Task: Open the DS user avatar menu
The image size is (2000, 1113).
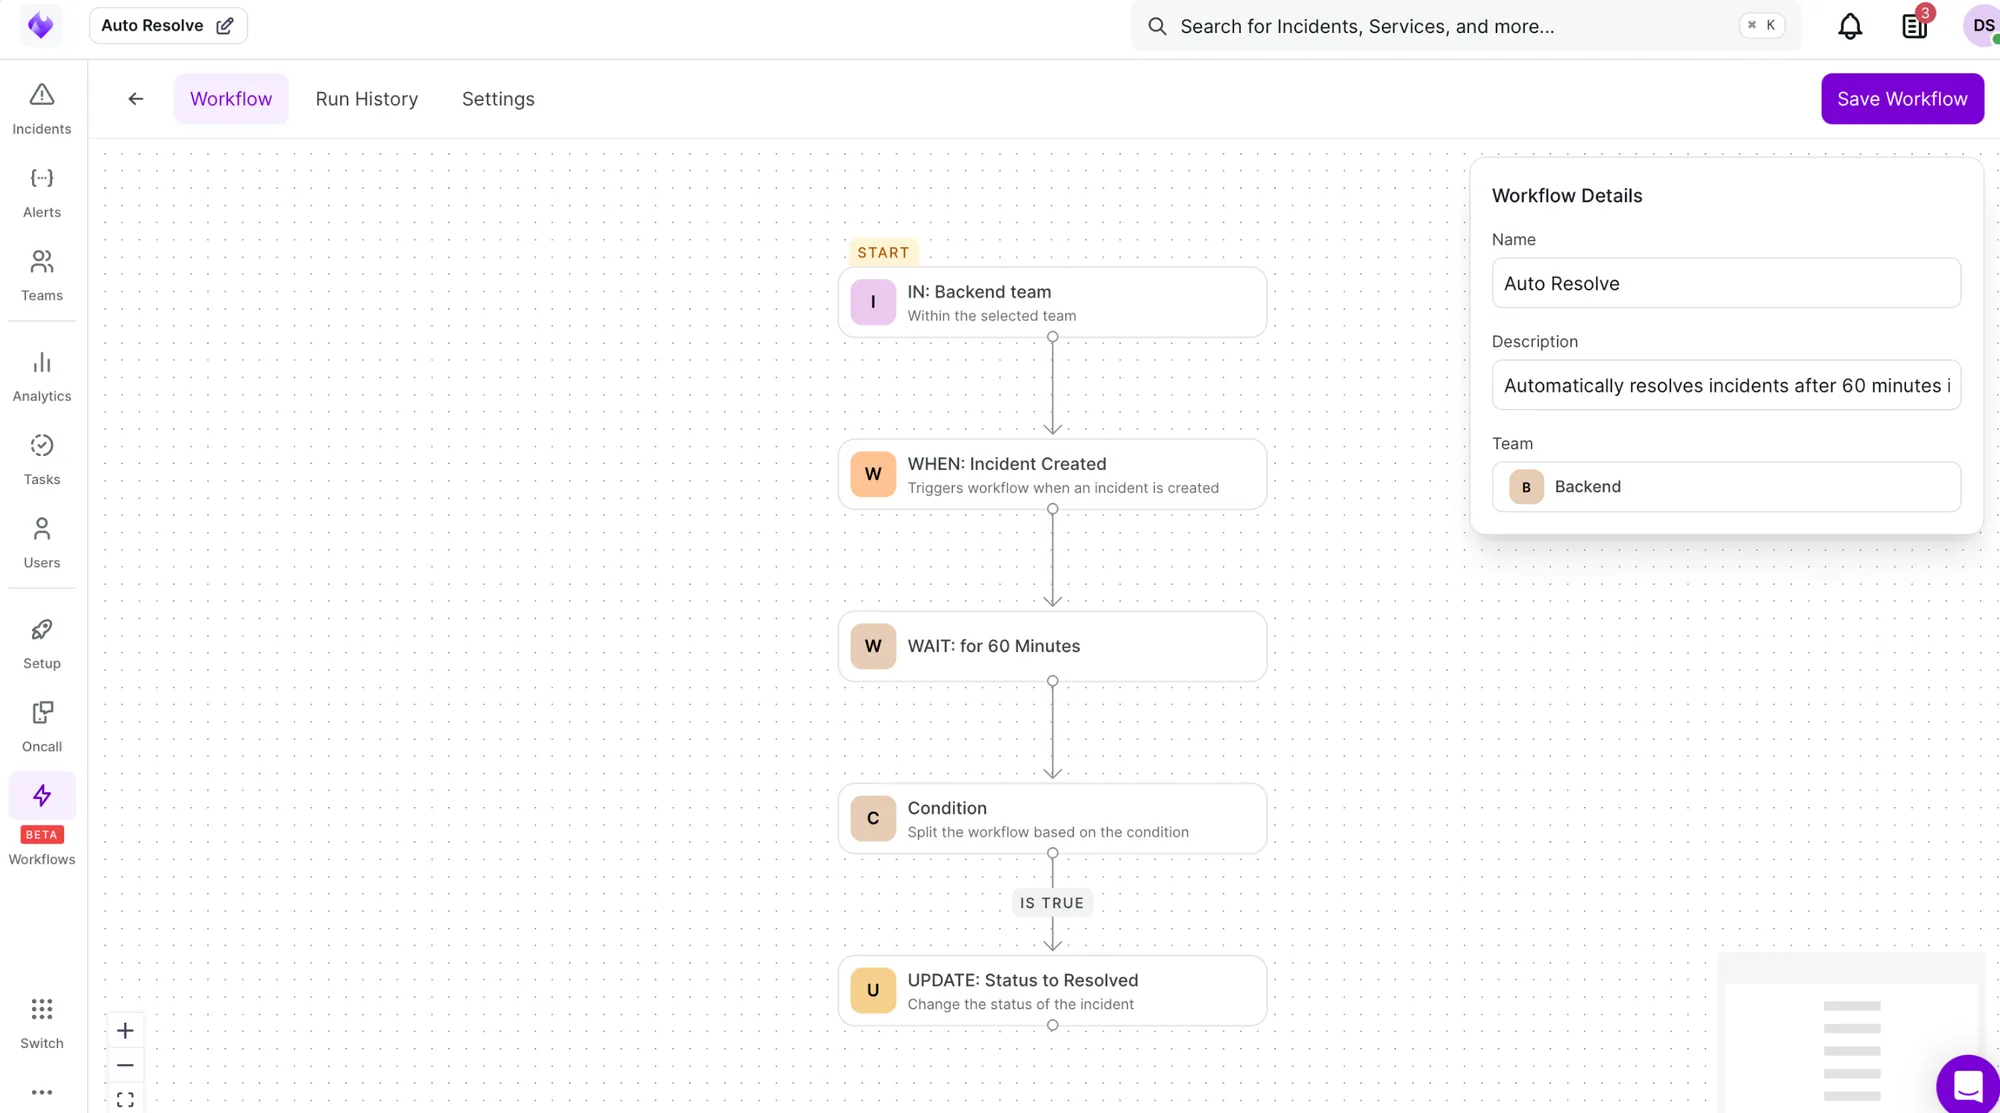Action: click(x=1982, y=26)
